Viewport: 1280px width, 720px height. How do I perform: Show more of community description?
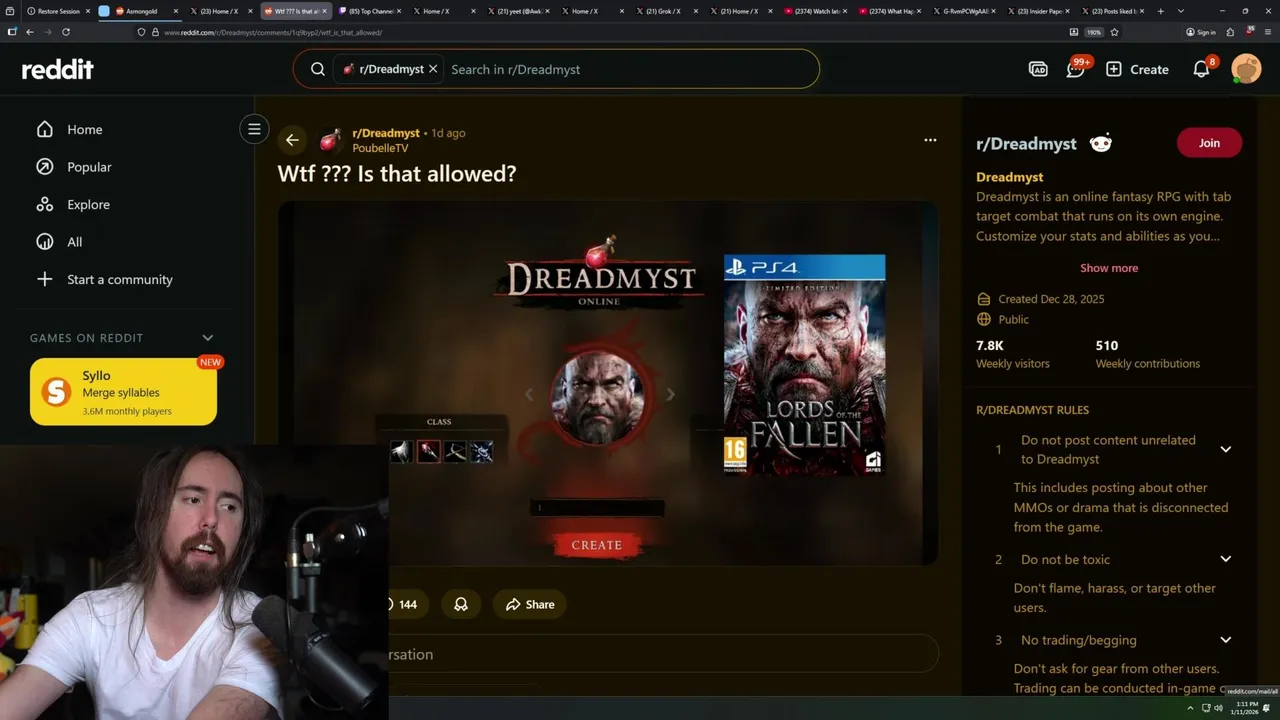[1108, 268]
